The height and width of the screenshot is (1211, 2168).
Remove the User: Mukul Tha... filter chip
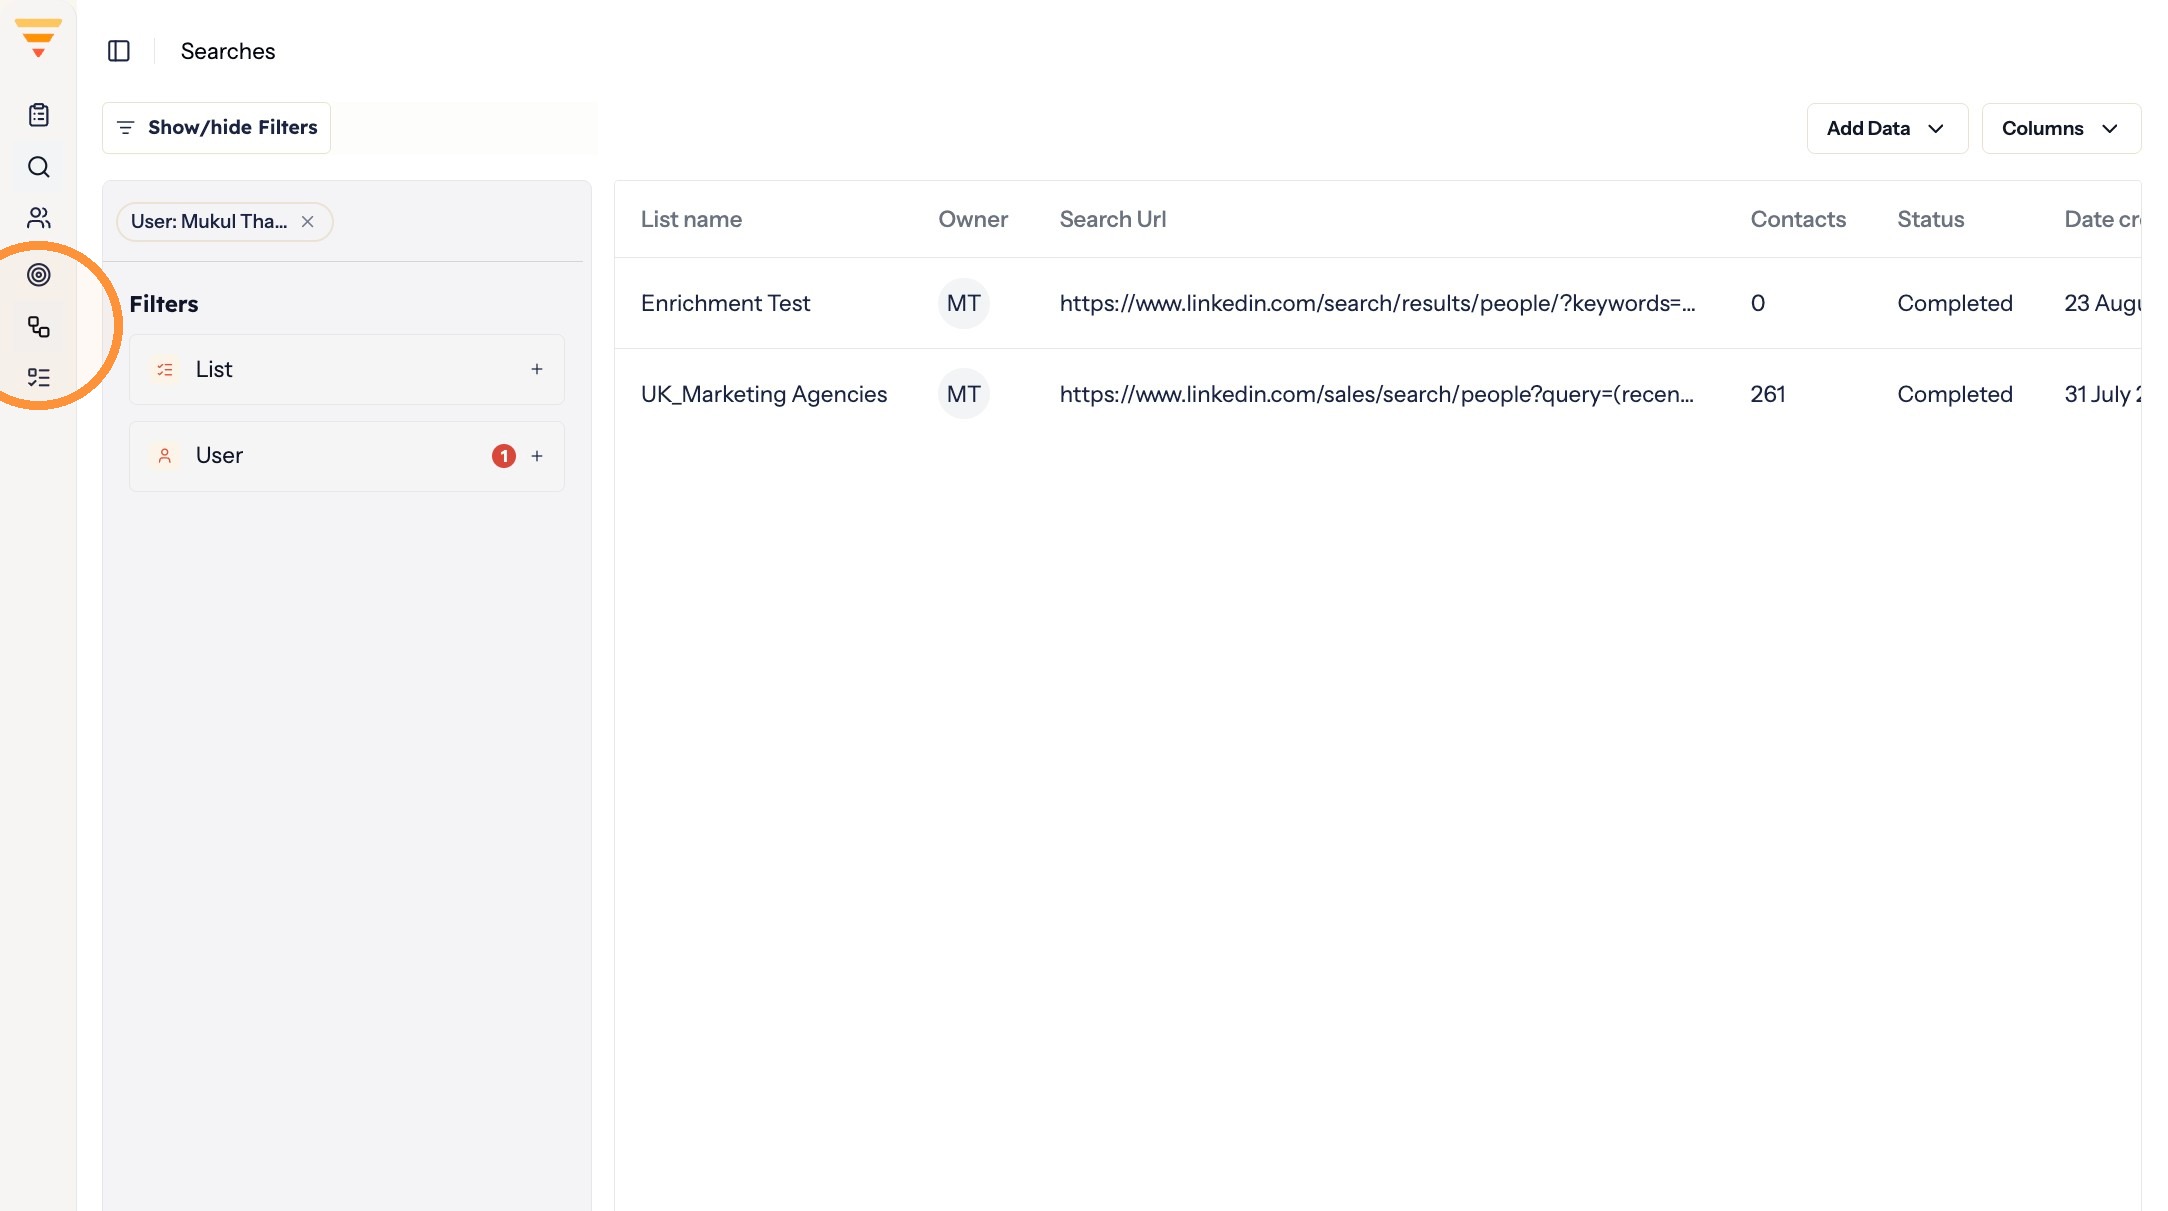click(x=308, y=222)
